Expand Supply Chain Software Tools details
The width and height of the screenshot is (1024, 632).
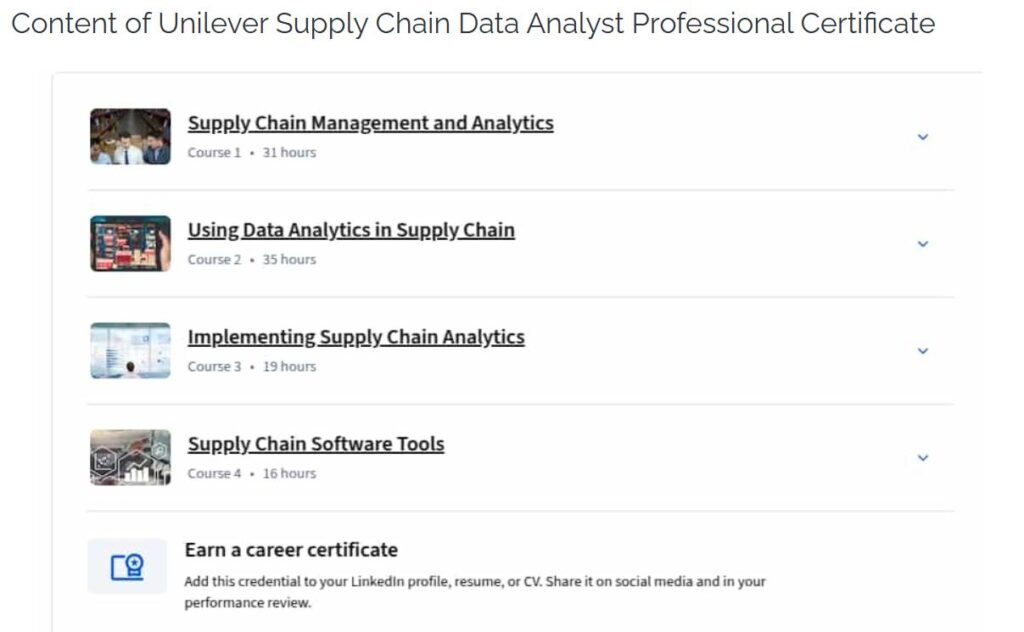coord(922,458)
